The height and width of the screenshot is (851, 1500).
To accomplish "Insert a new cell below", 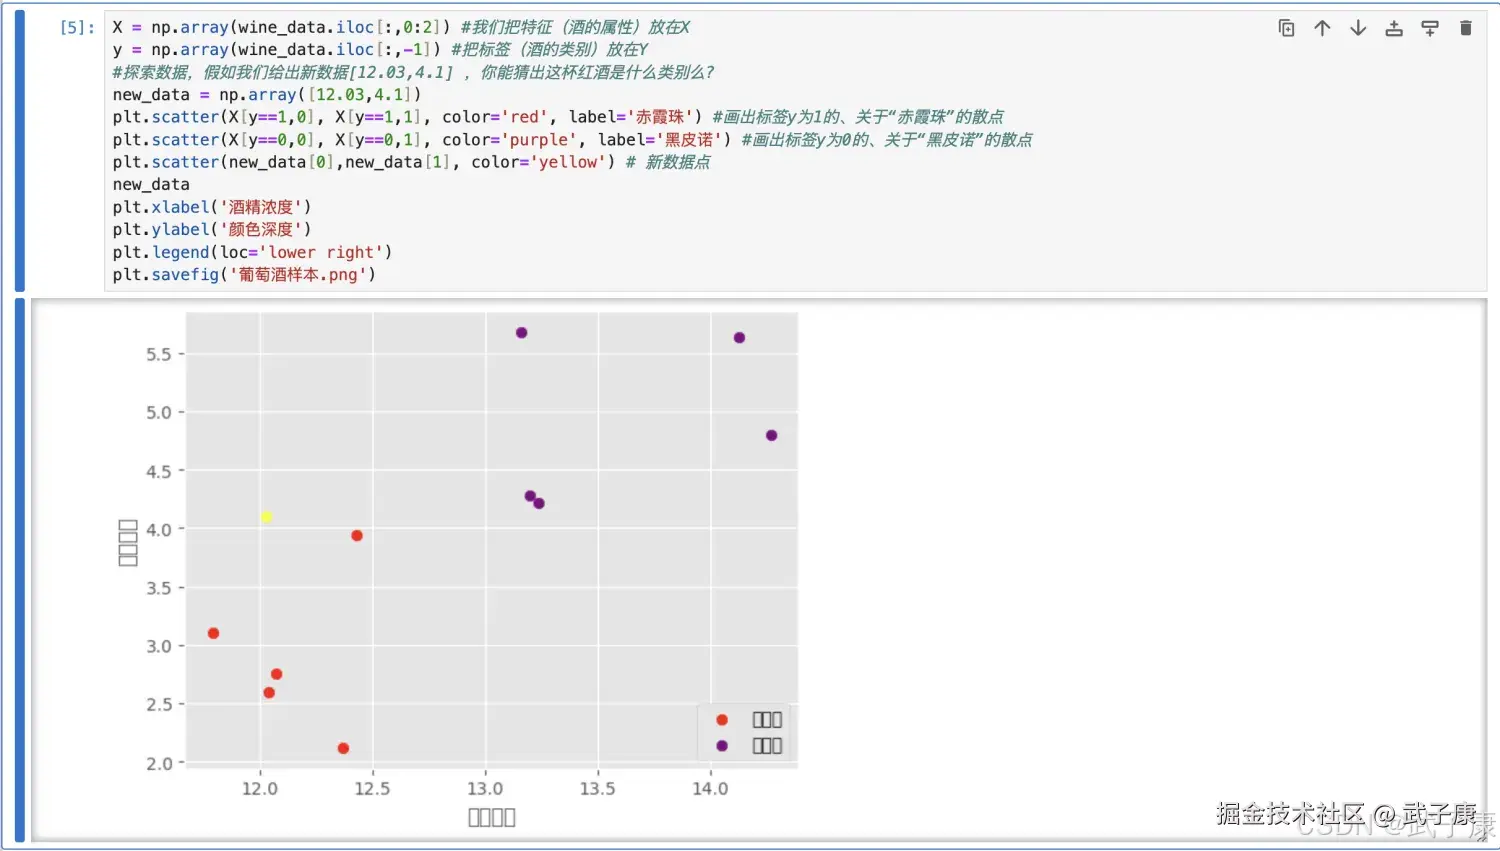I will 1429,28.
